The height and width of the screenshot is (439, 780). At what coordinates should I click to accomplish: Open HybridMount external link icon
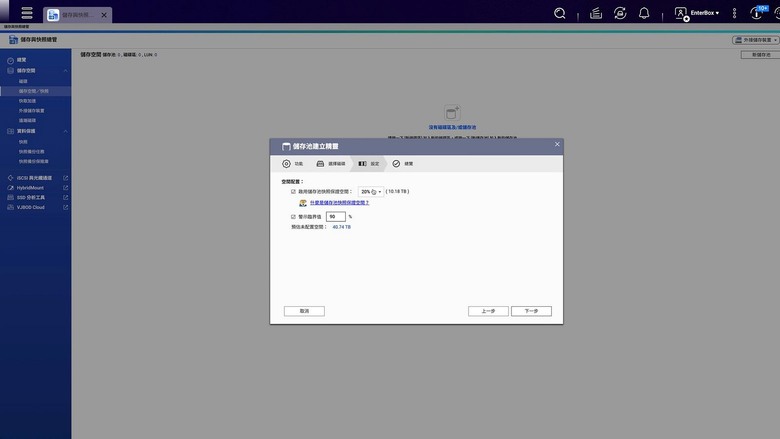(65, 188)
